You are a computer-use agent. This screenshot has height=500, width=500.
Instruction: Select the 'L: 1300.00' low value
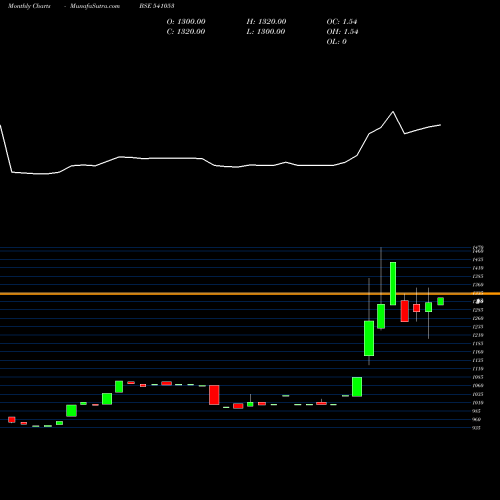(x=266, y=32)
